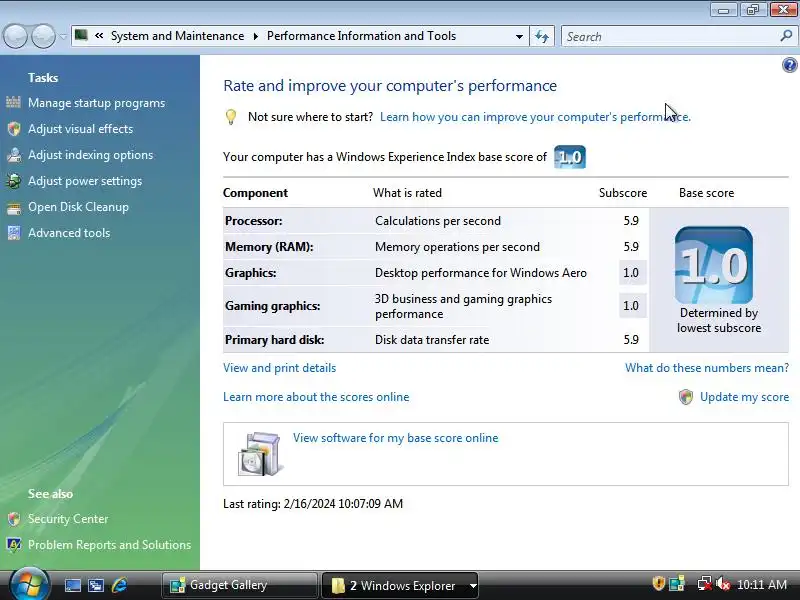The image size is (800, 600).
Task: Click the Adjust indexing options icon
Action: coord(14,155)
